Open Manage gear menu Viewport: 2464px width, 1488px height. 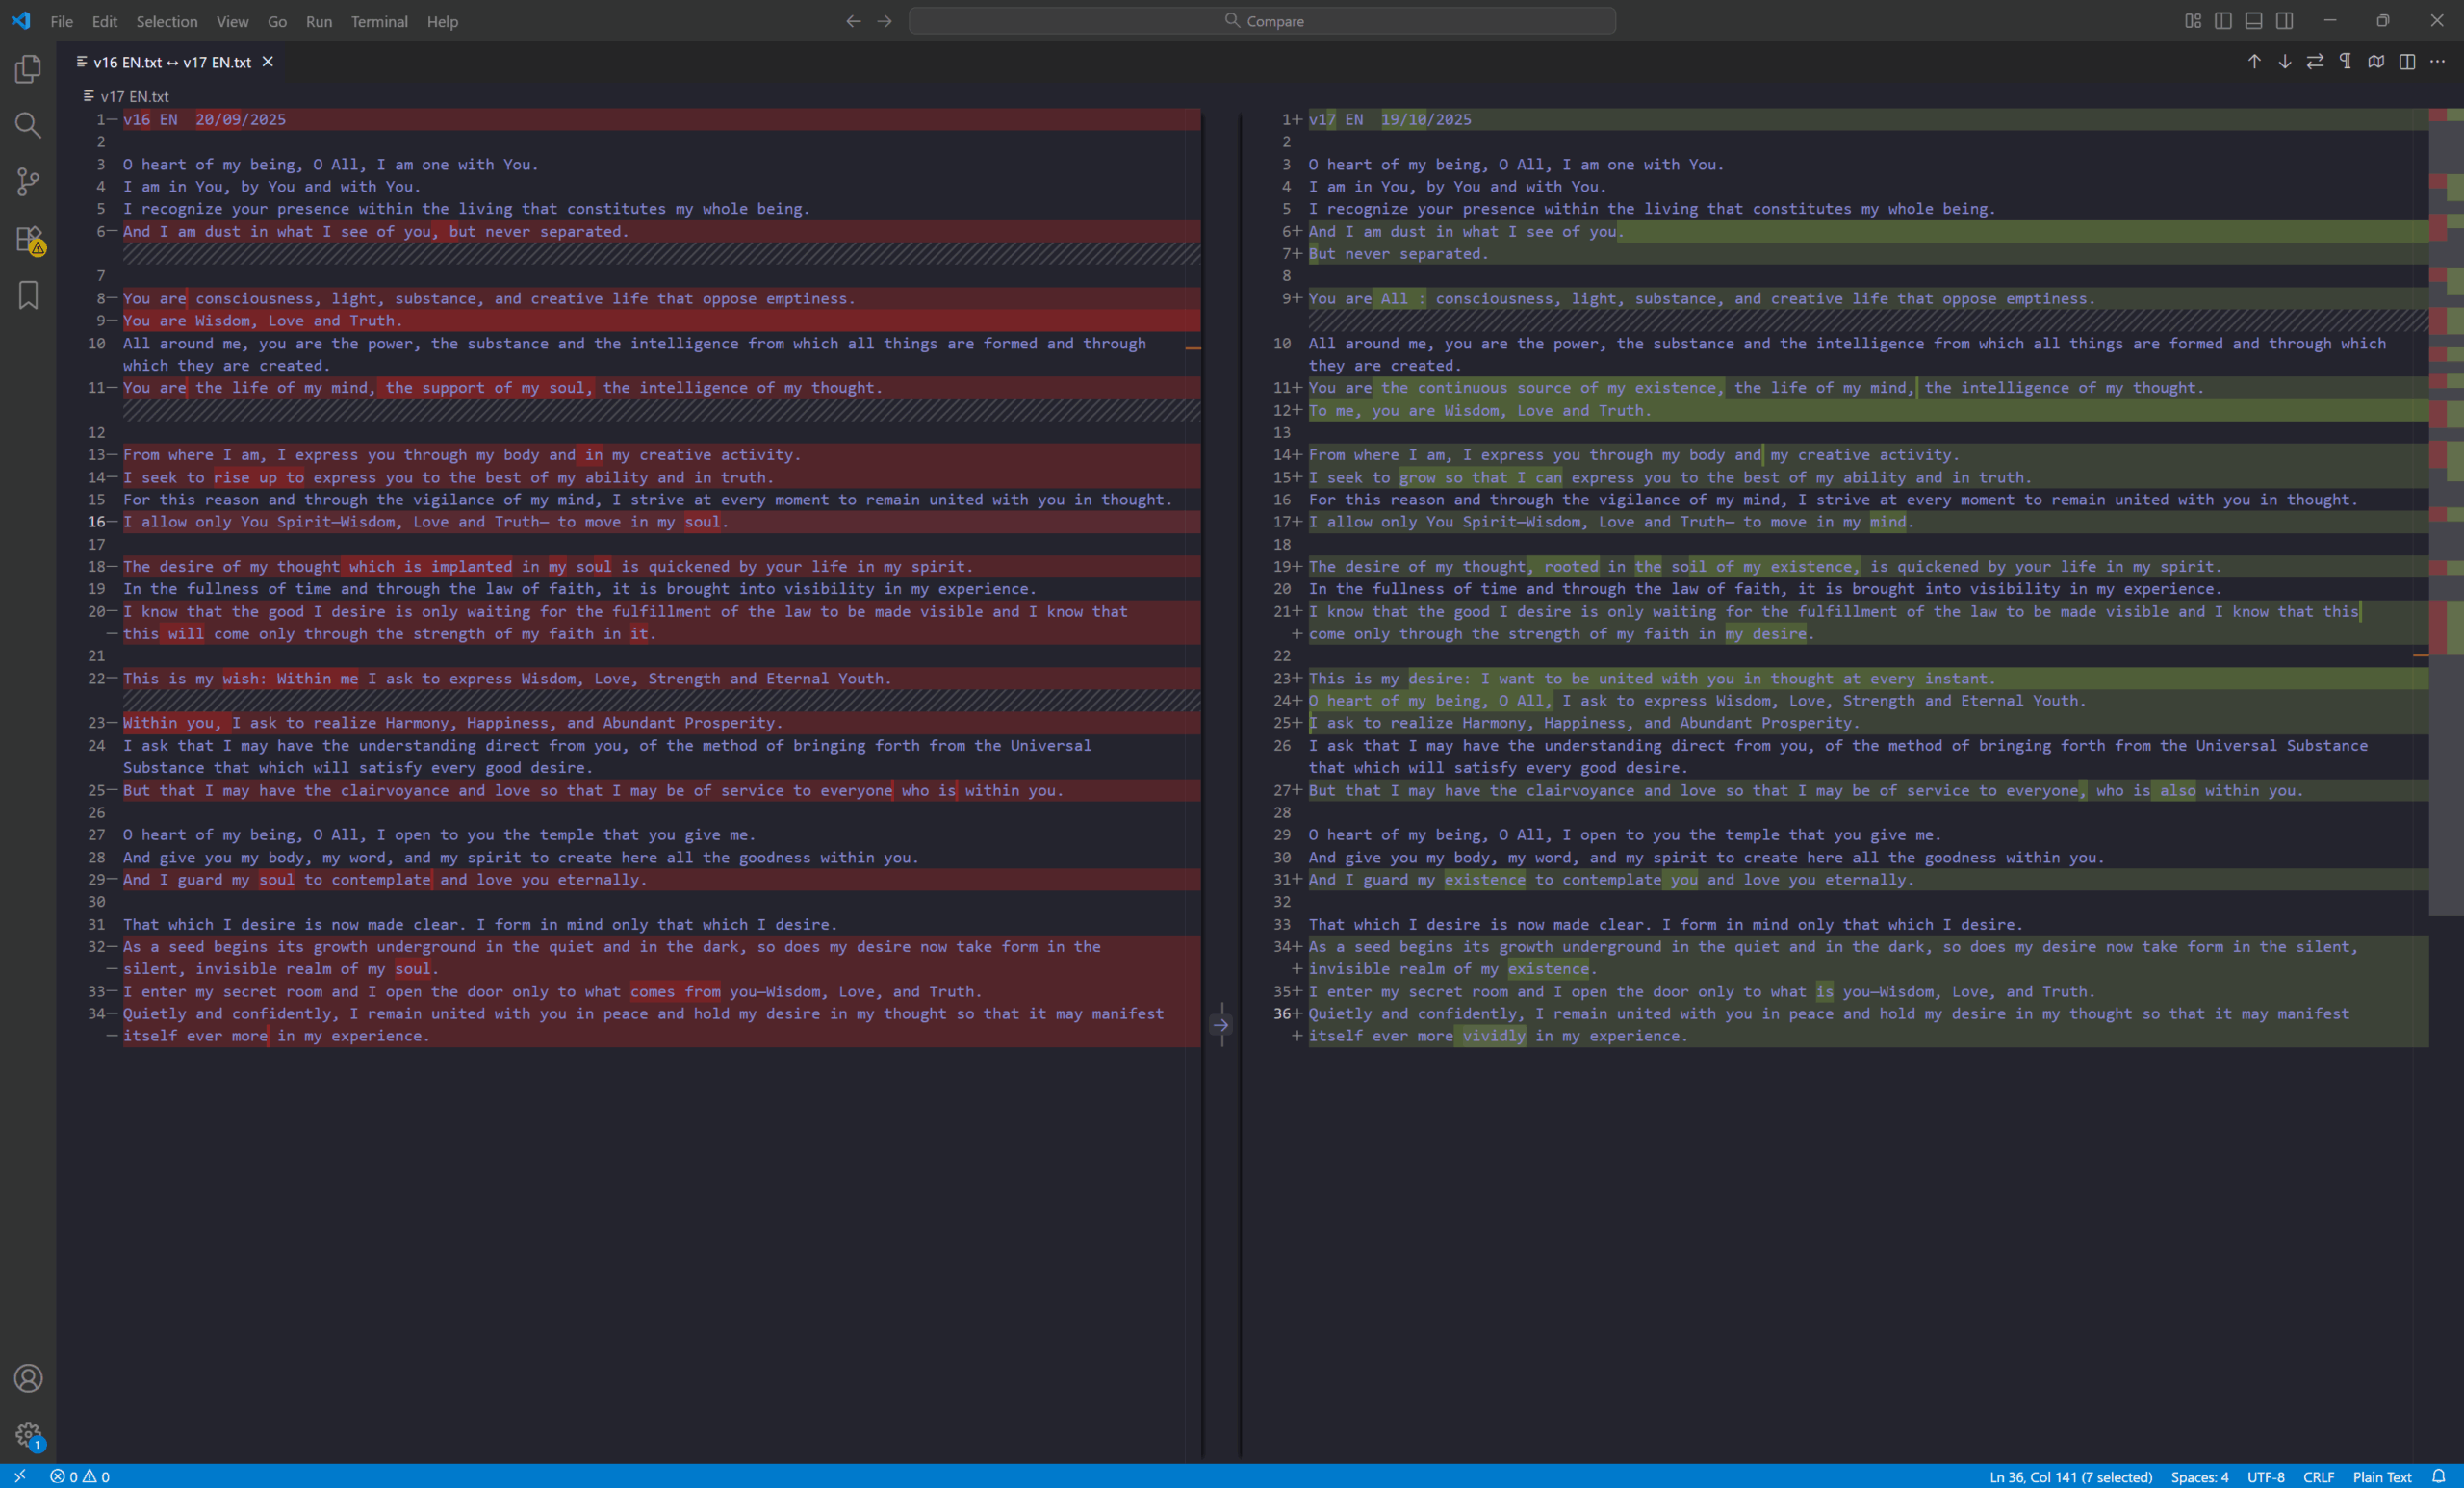click(x=28, y=1434)
